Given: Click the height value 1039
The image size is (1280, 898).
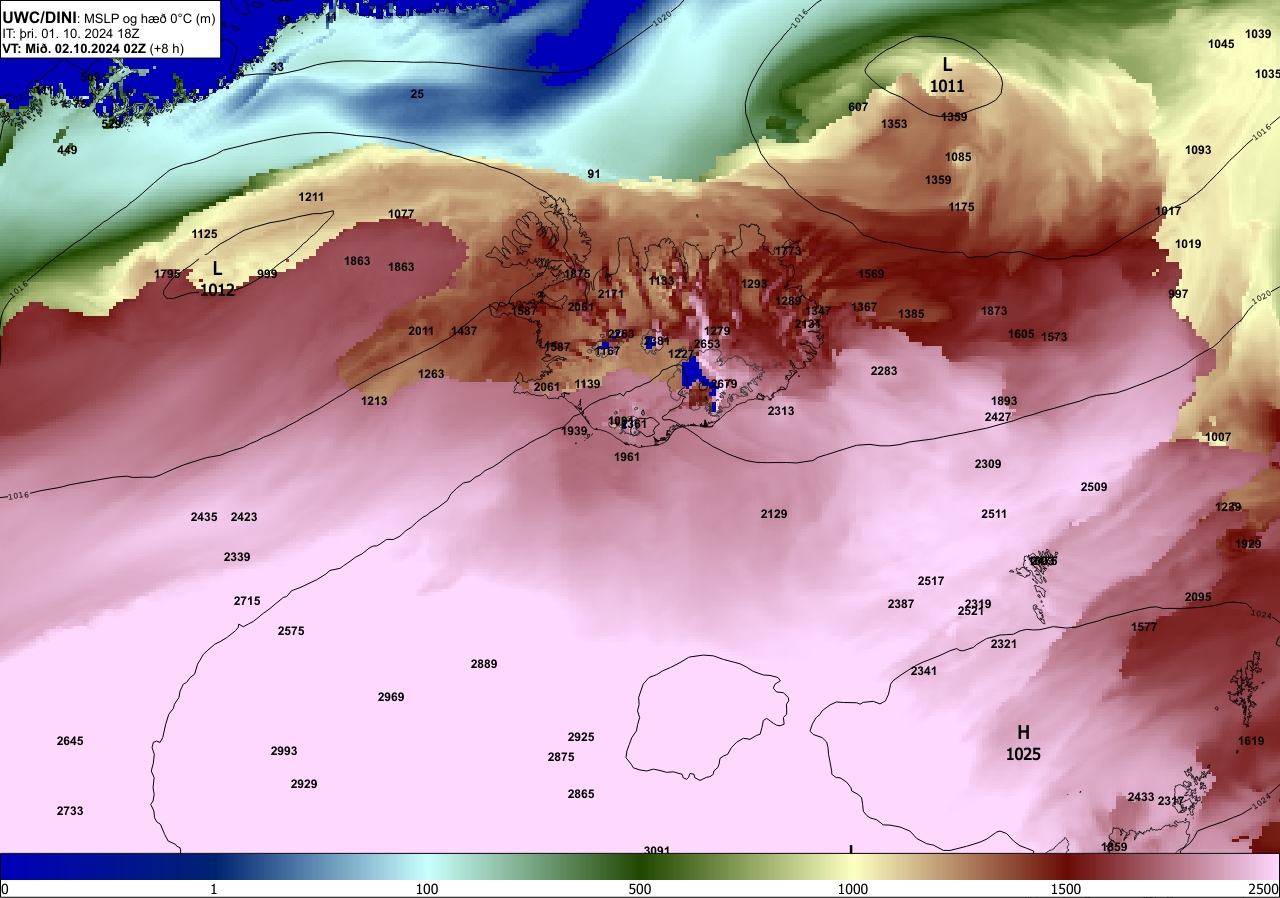Looking at the screenshot, I should tap(1258, 34).
